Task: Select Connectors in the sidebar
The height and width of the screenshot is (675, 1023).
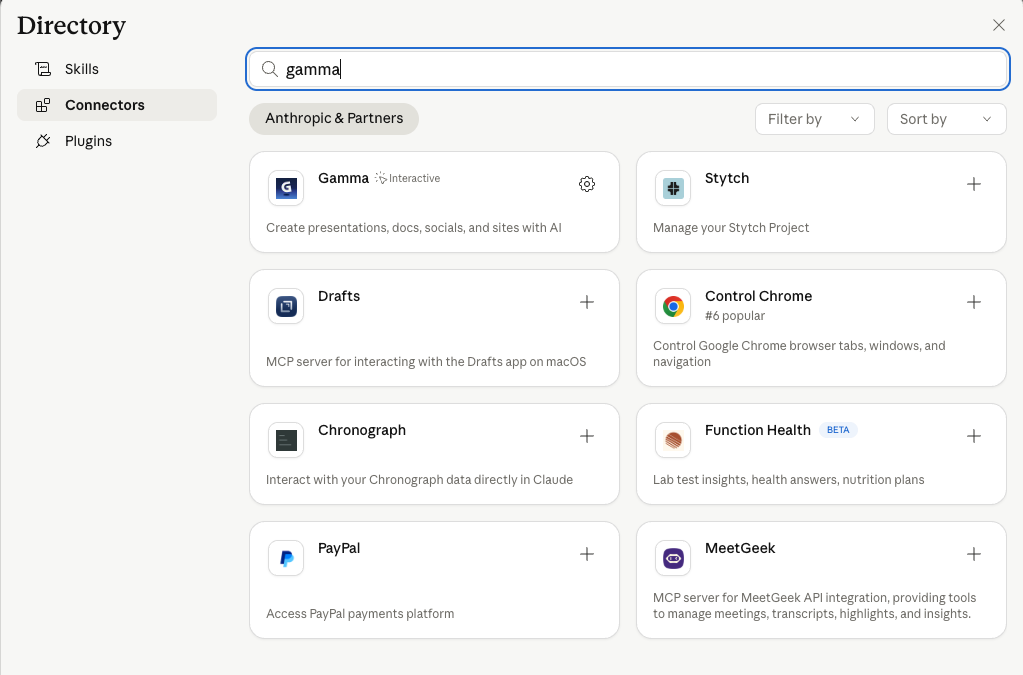Action: pyautogui.click(x=105, y=105)
